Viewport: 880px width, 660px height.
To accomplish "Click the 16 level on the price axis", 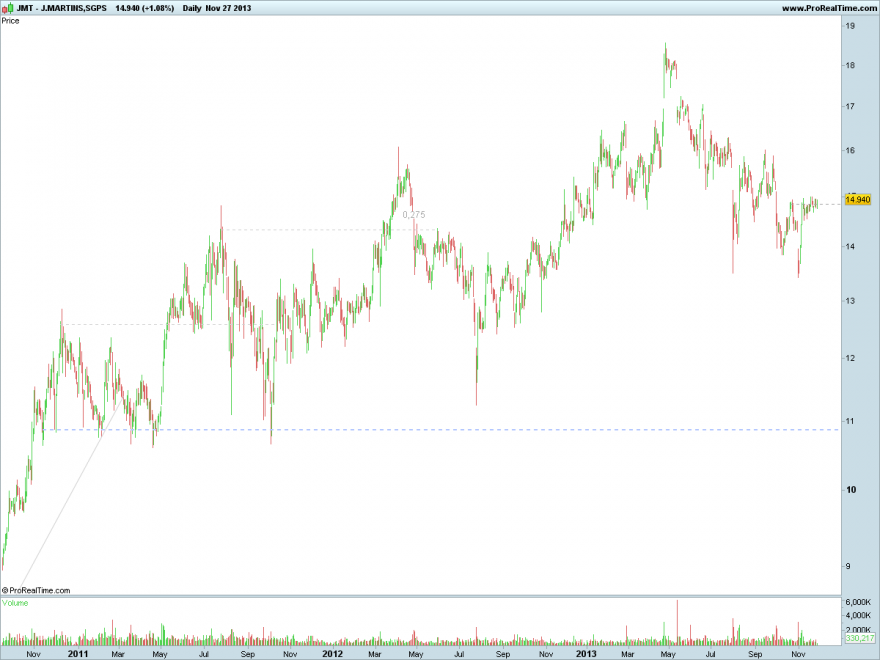I will pos(851,150).
